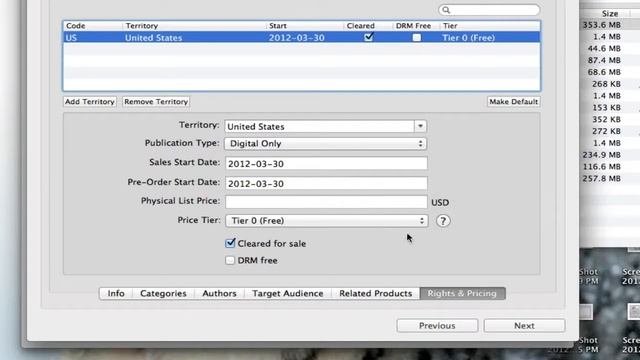Click the Physical List Price field
This screenshot has width=640, height=360.
click(326, 202)
